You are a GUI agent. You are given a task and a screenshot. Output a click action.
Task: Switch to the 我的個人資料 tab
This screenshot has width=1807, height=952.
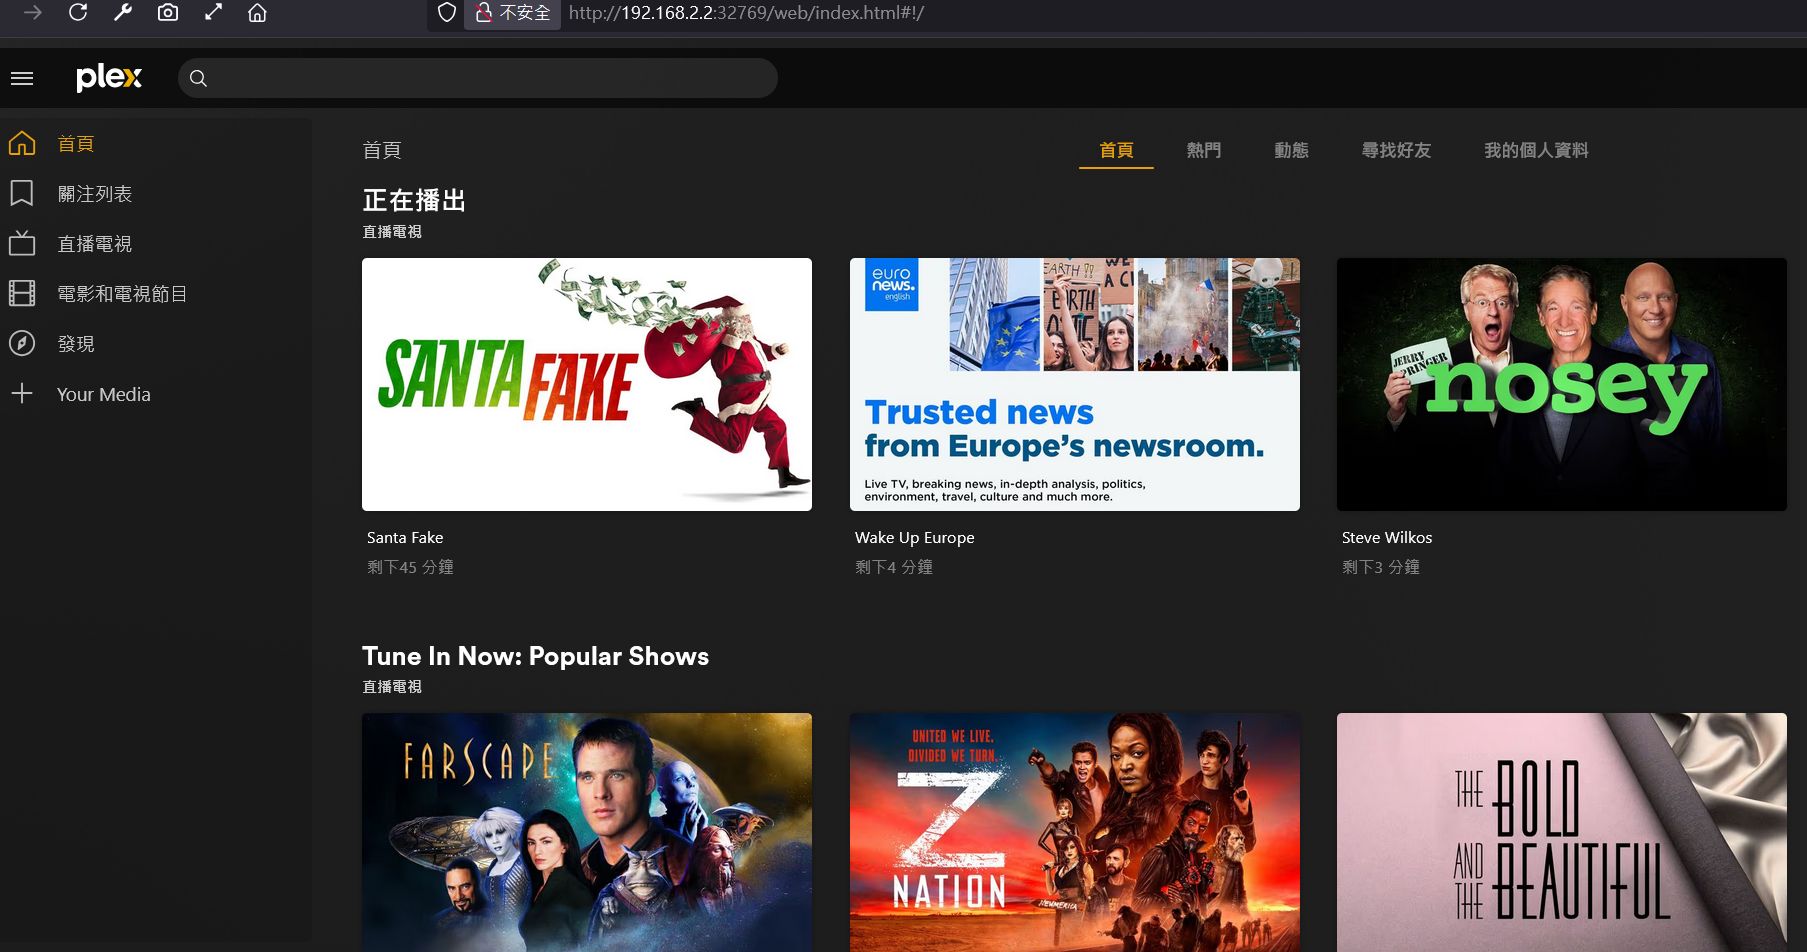pyautogui.click(x=1536, y=150)
